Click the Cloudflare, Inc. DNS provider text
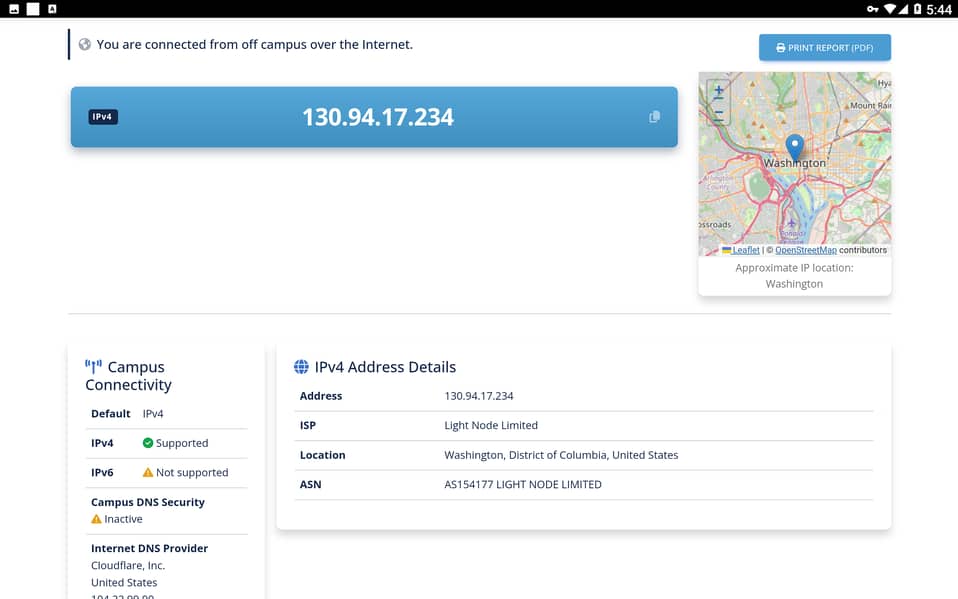Viewport: 958px width, 599px height. [x=128, y=565]
